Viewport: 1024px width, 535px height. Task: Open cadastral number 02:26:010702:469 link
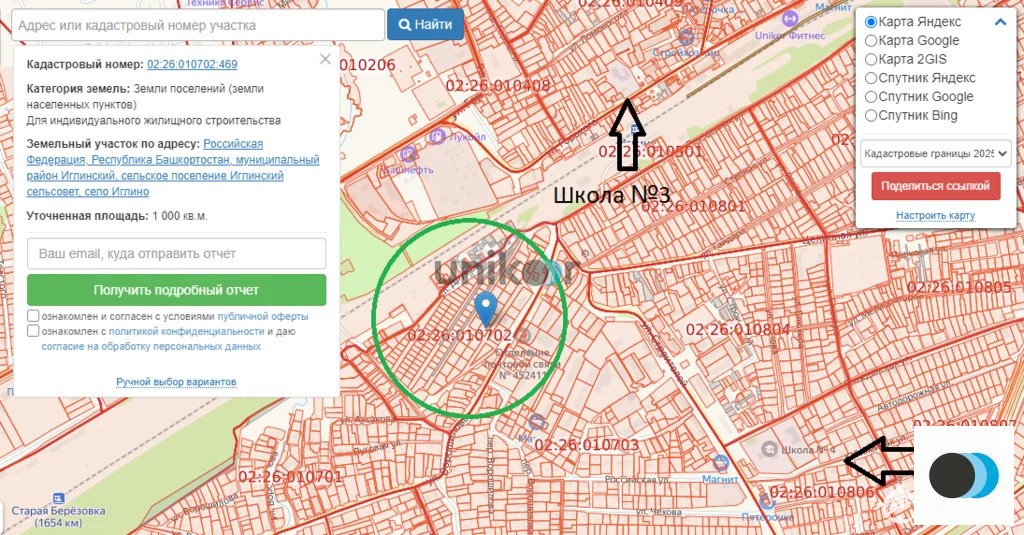[x=192, y=64]
